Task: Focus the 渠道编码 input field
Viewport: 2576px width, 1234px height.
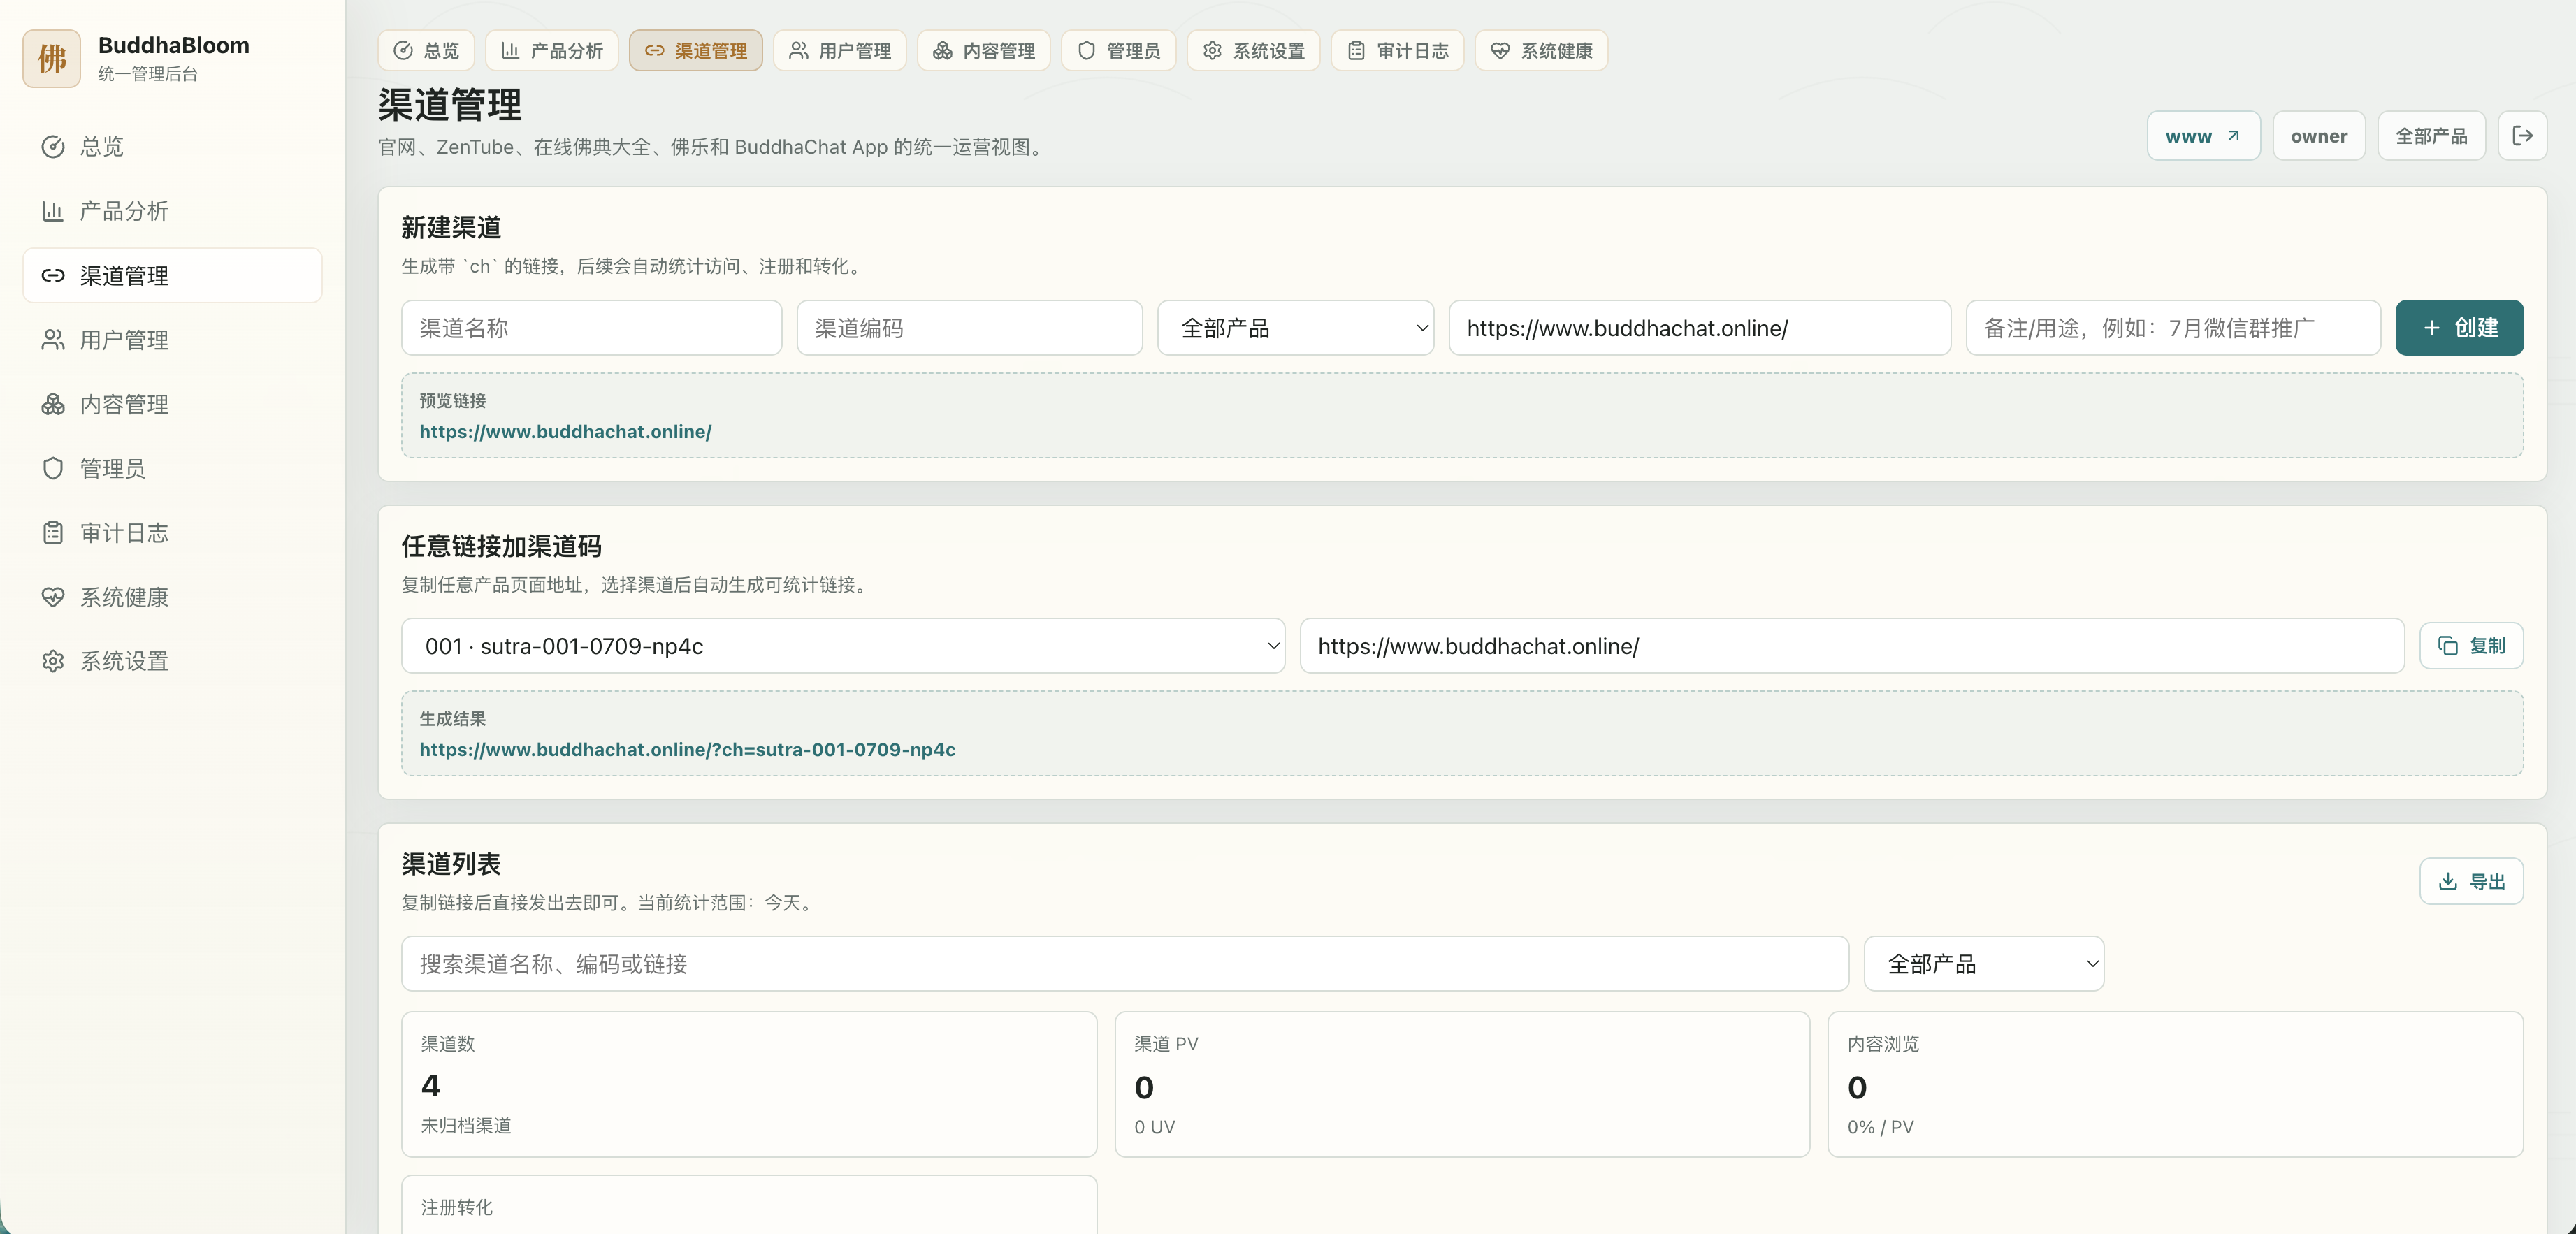Action: (x=969, y=328)
